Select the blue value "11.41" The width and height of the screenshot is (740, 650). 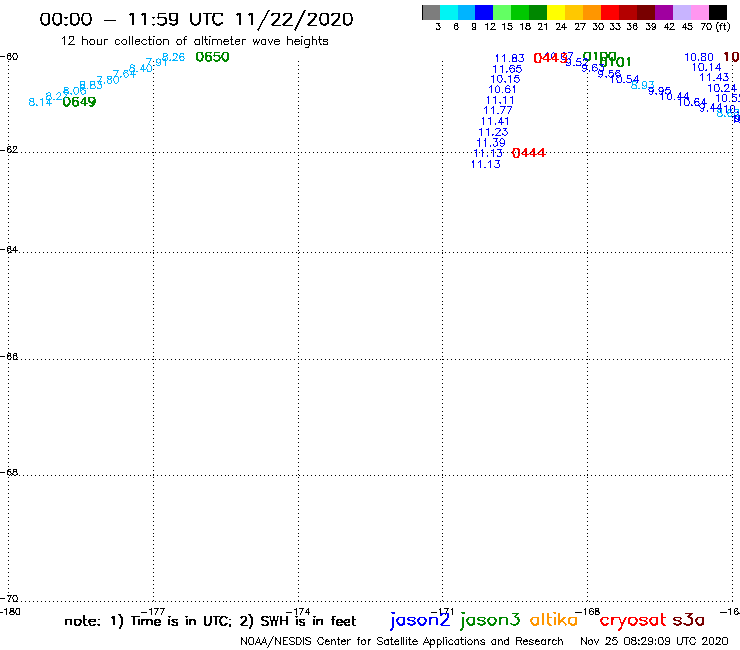pos(495,121)
